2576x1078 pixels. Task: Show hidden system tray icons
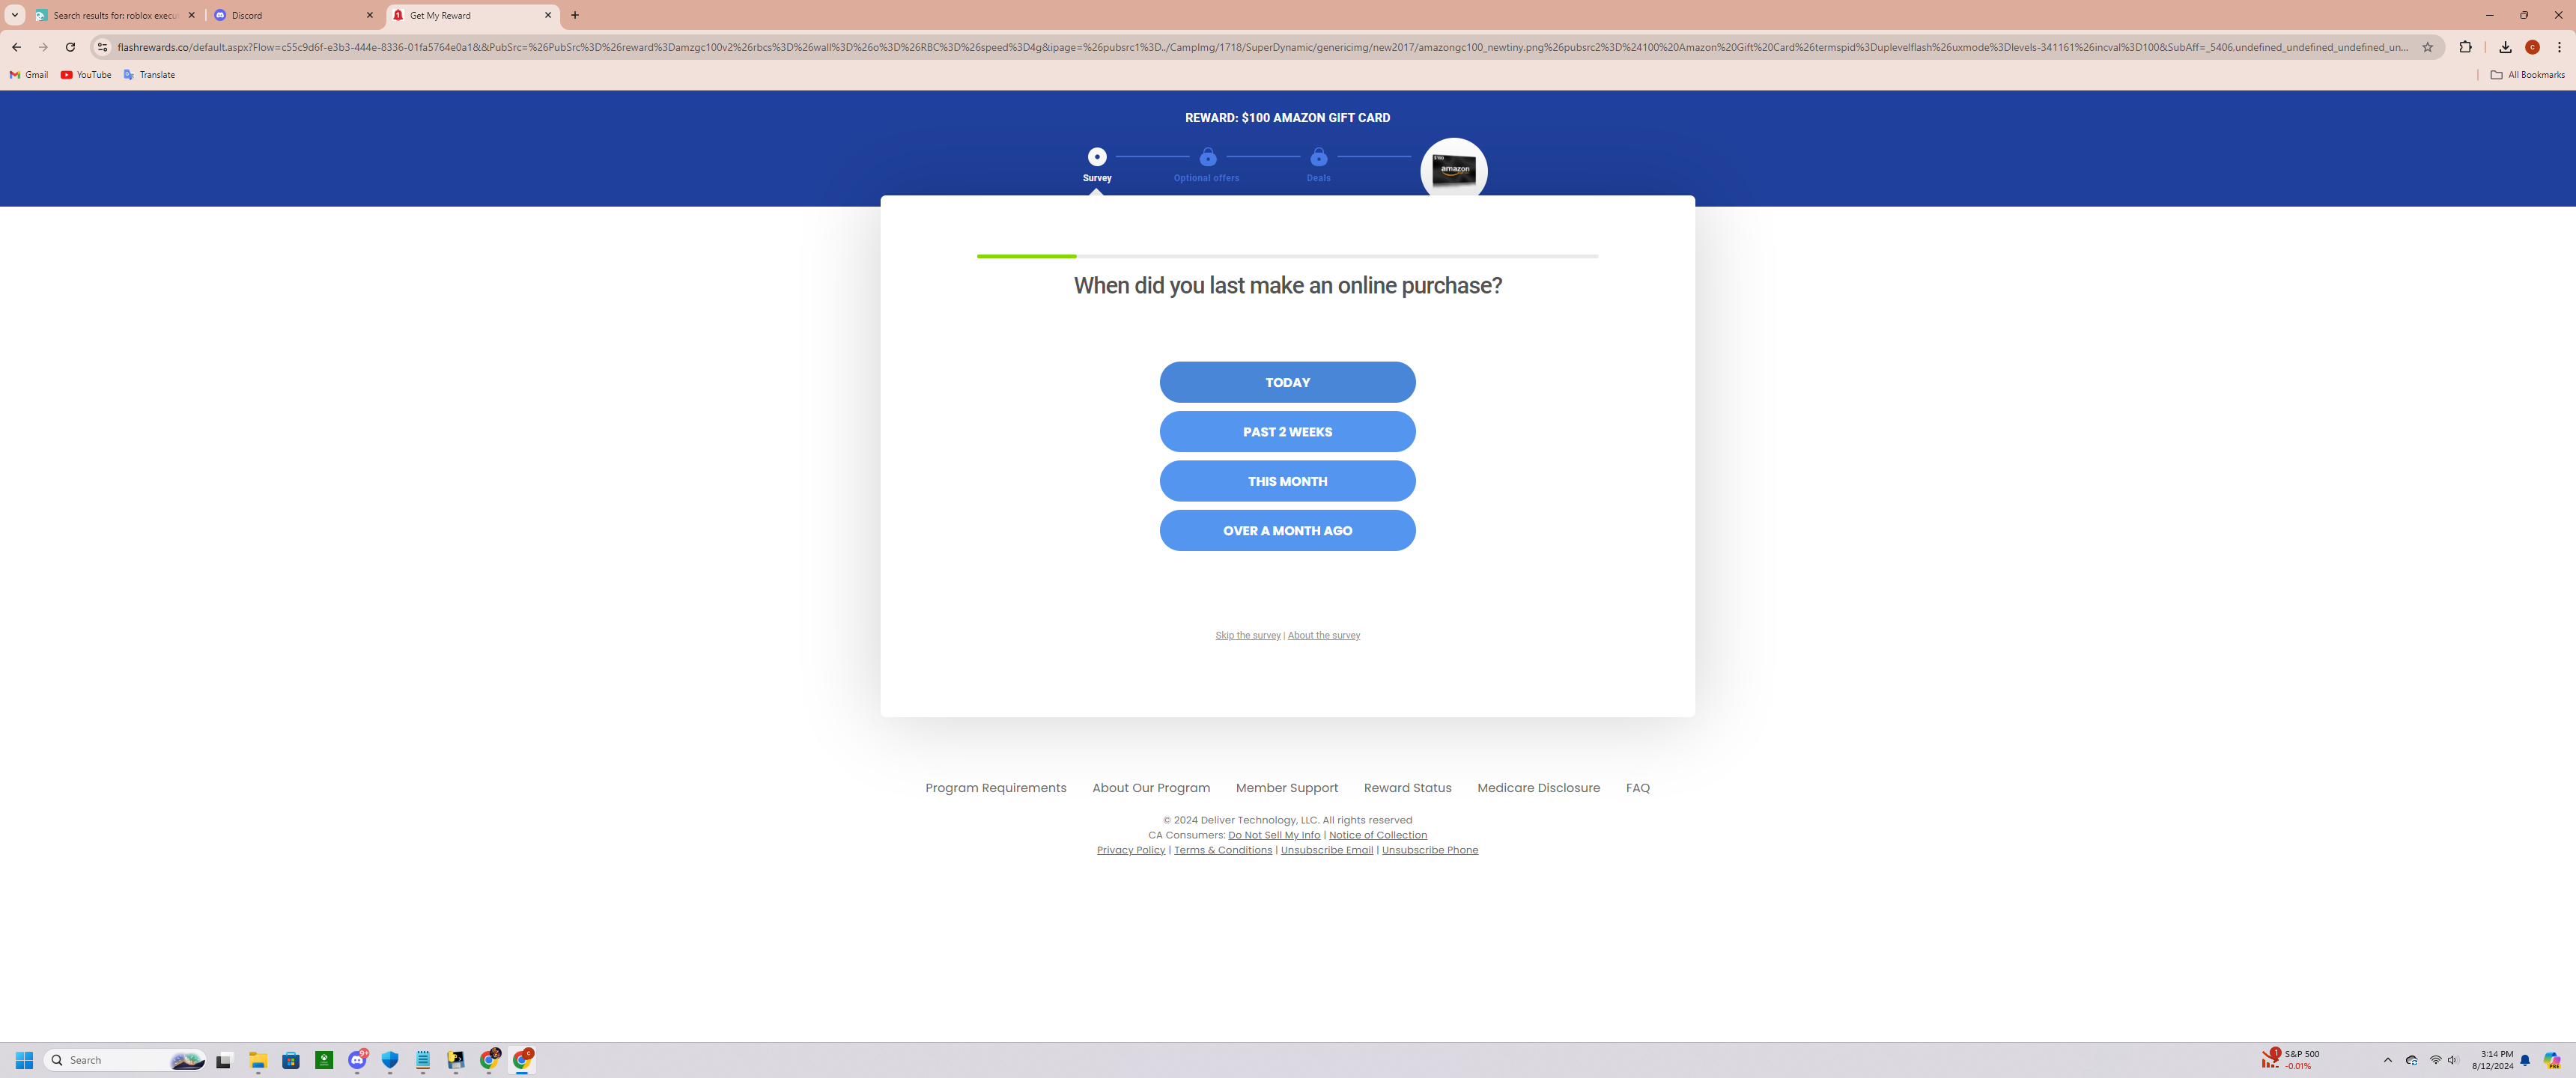(x=2387, y=1060)
